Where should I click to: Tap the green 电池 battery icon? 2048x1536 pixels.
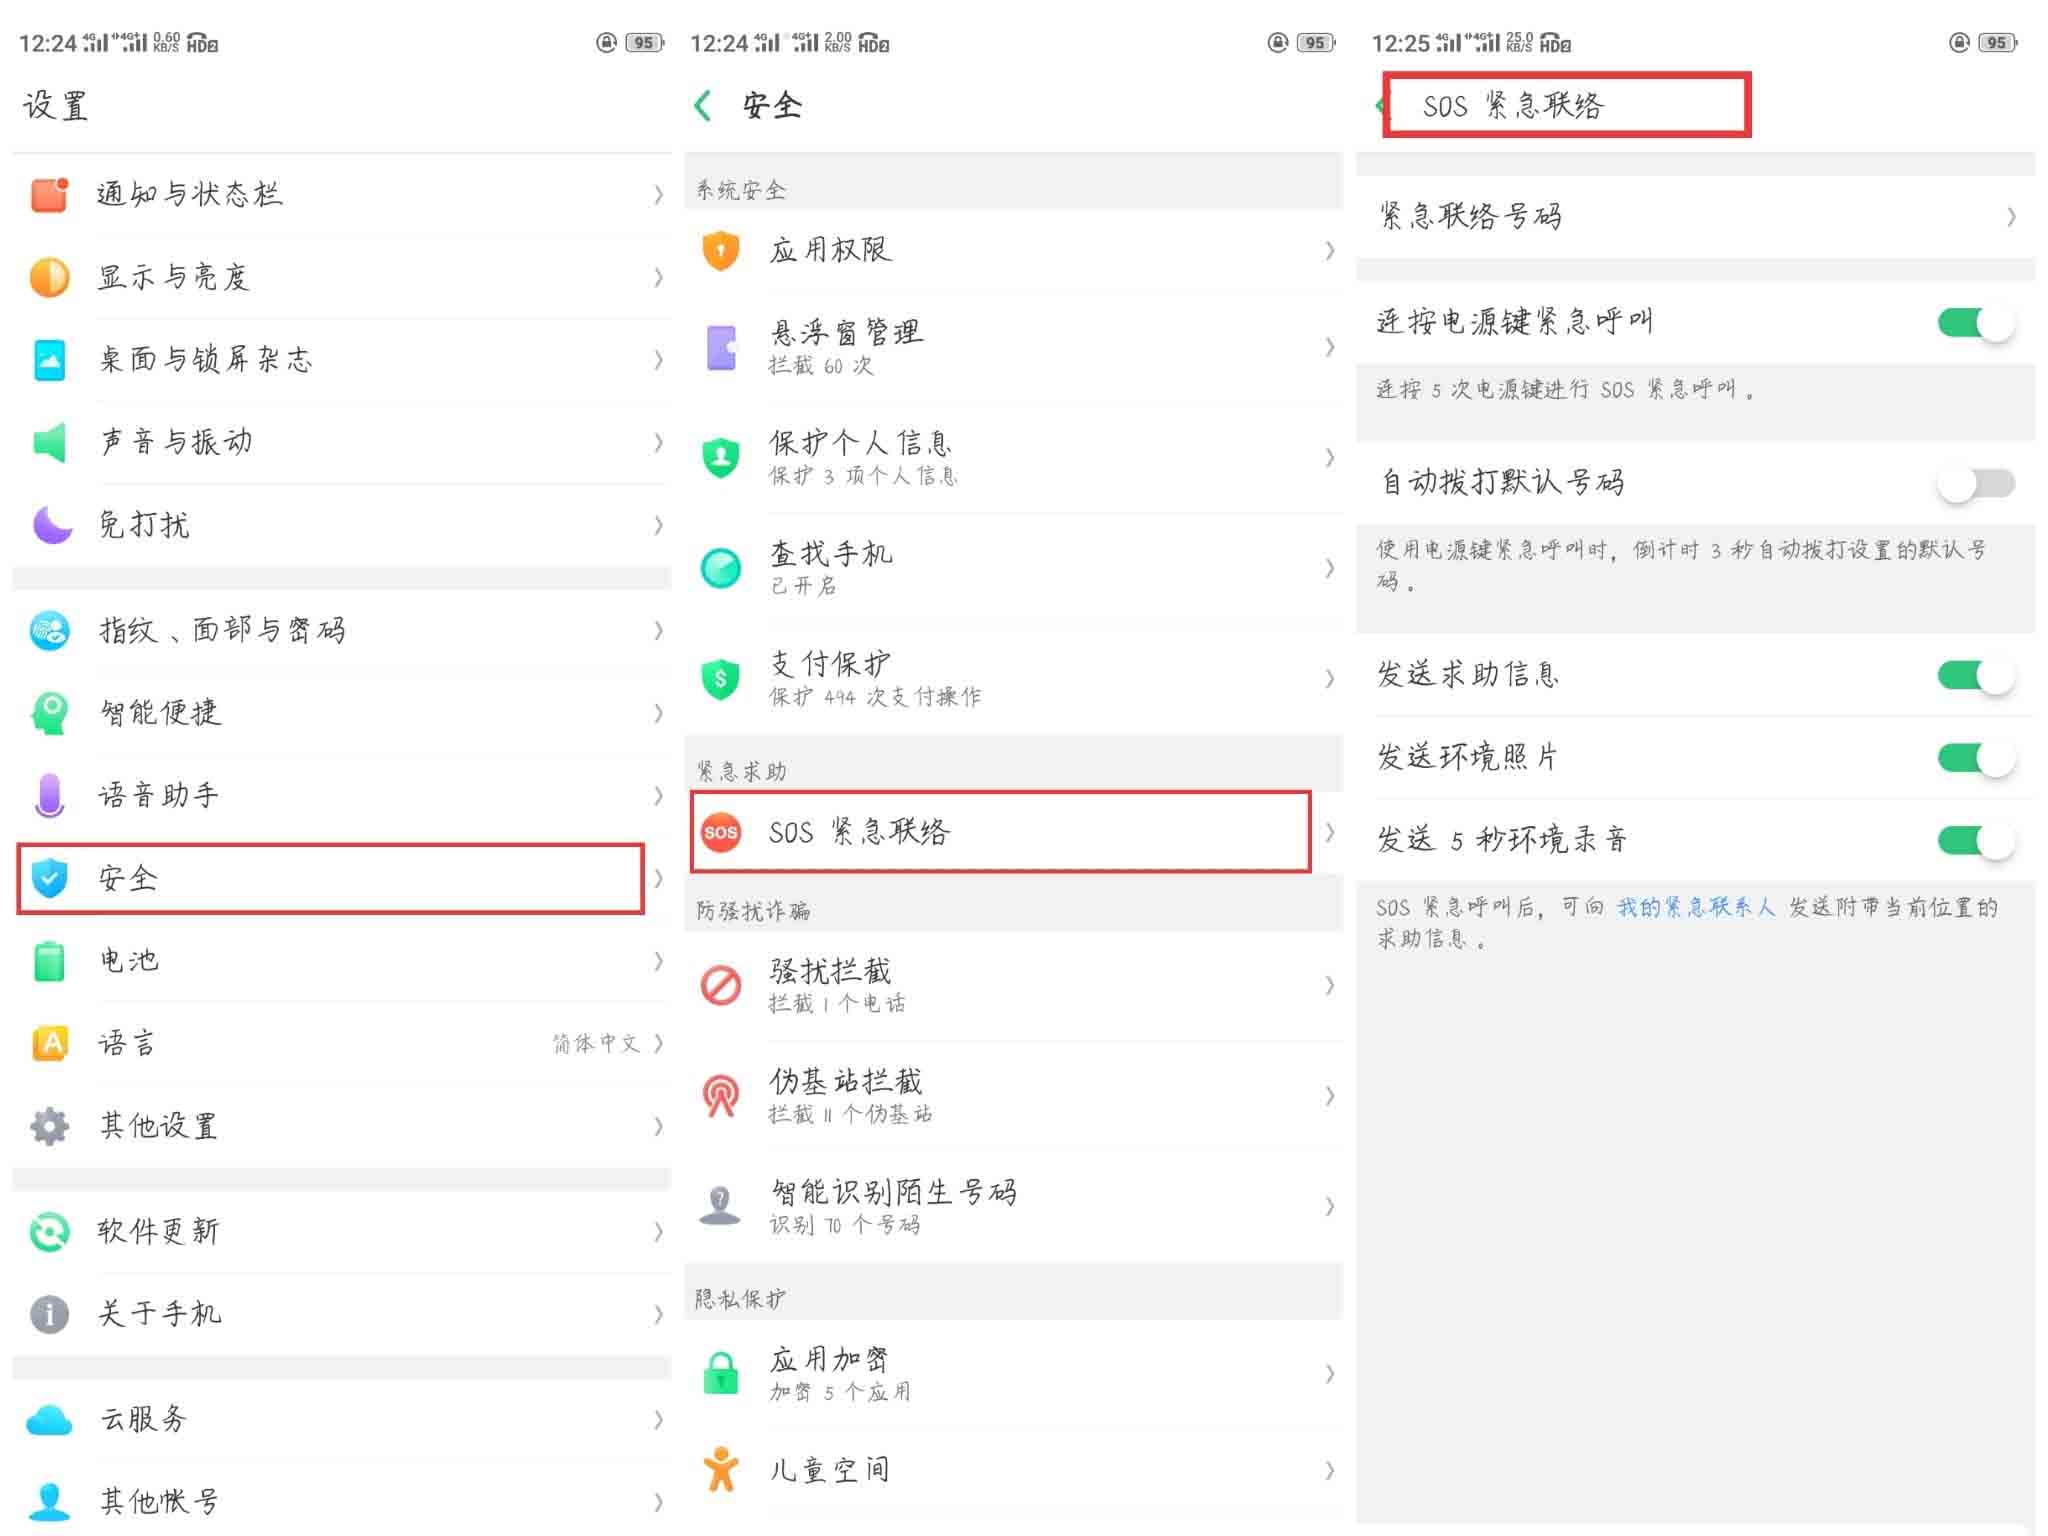point(49,961)
